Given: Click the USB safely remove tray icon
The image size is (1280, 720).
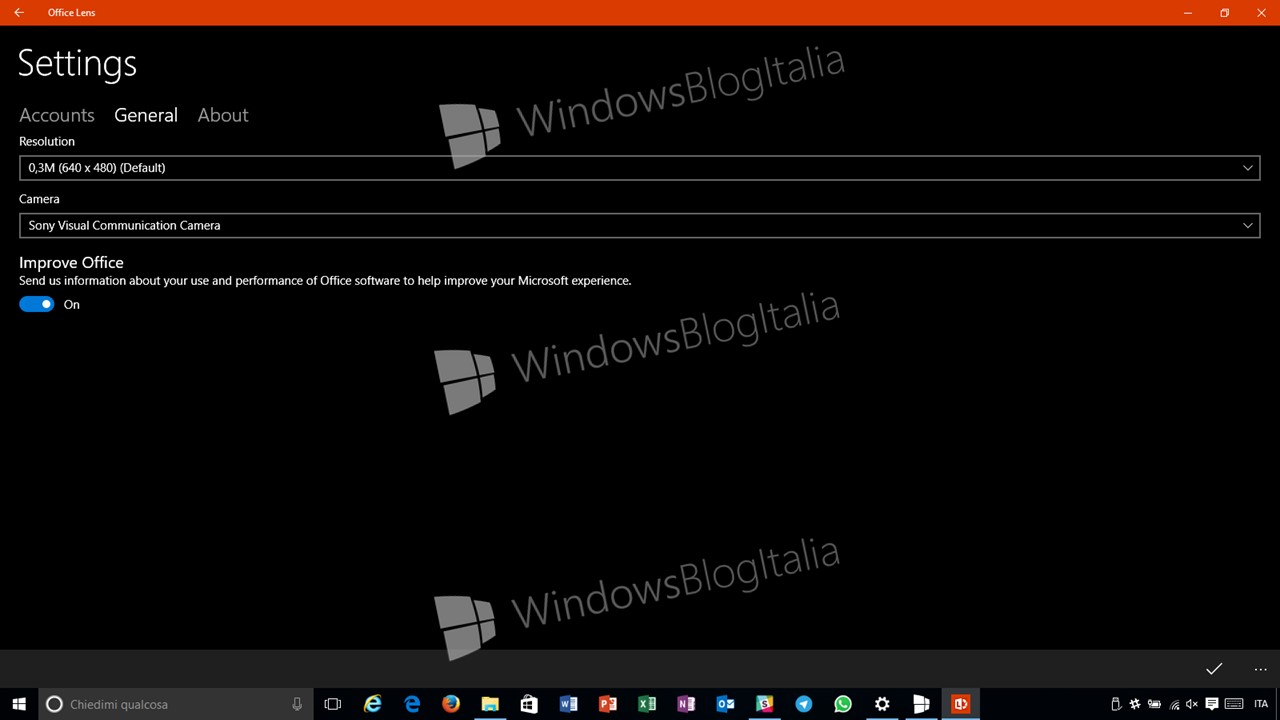Looking at the screenshot, I should coord(1116,704).
